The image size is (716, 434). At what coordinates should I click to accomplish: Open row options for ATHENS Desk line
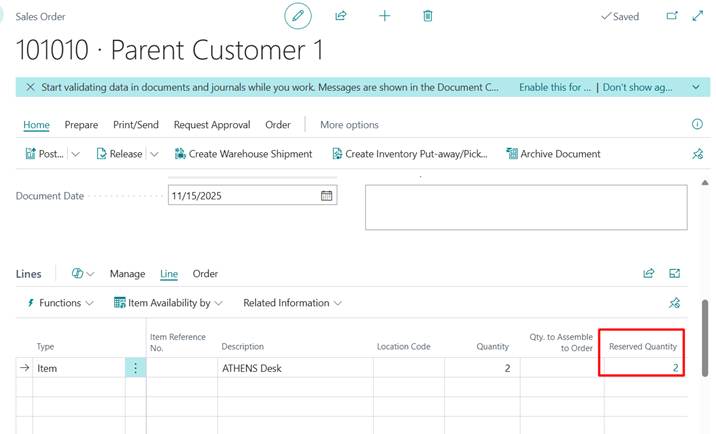point(136,368)
